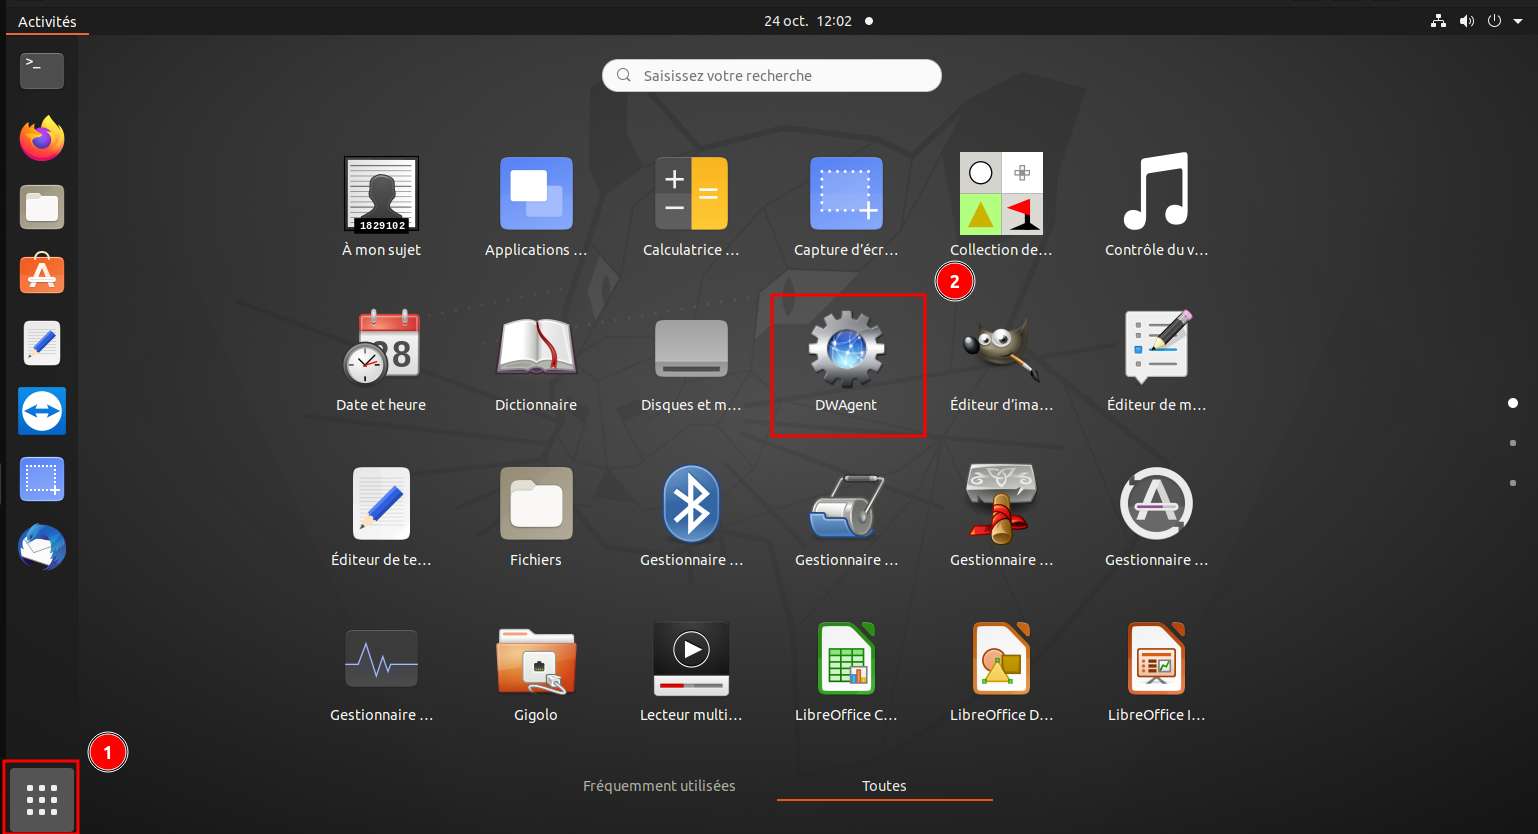
Task: Click the Saisissez votre recherche field
Action: [771, 75]
